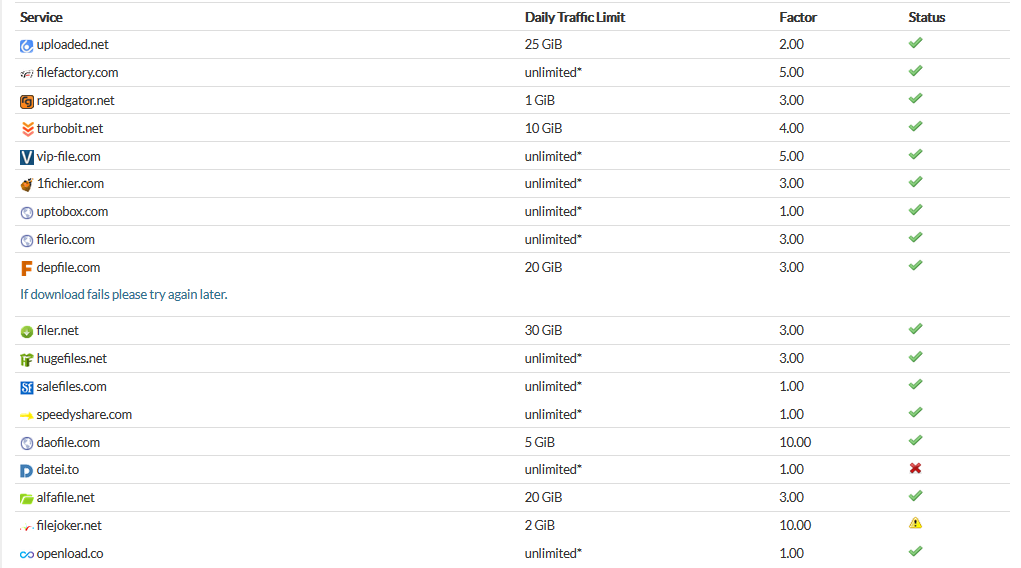Click the vip-file.com V icon

click(x=26, y=157)
